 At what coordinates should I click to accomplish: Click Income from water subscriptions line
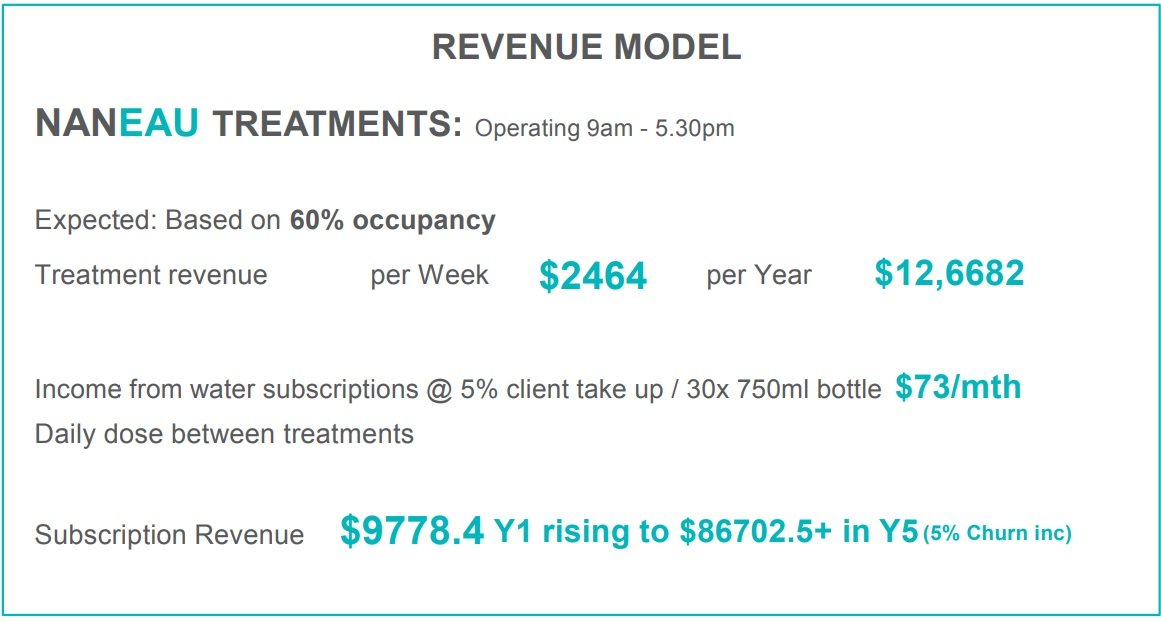point(458,390)
